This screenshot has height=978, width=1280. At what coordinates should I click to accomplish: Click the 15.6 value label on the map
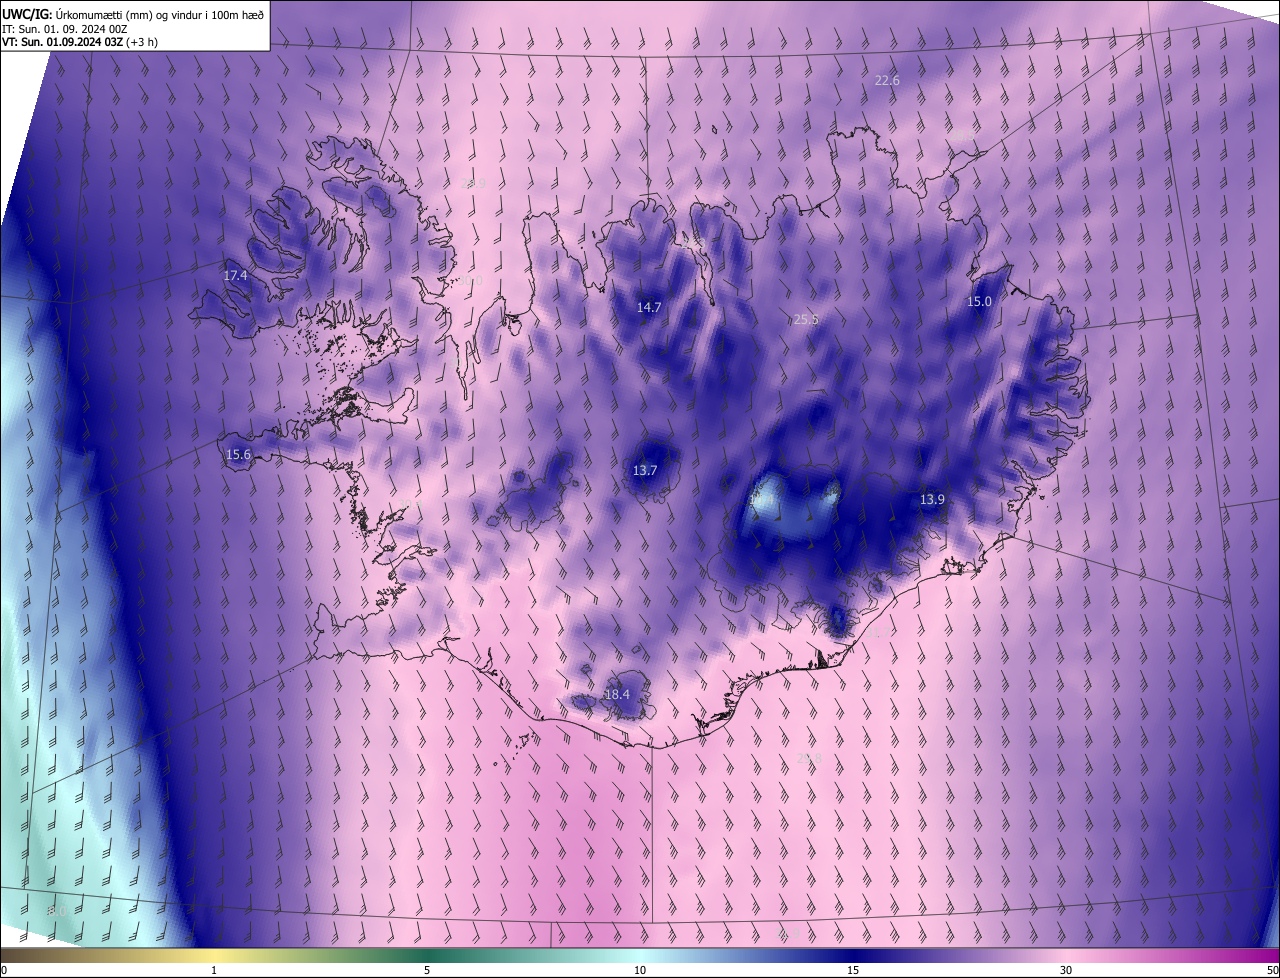coord(238,454)
